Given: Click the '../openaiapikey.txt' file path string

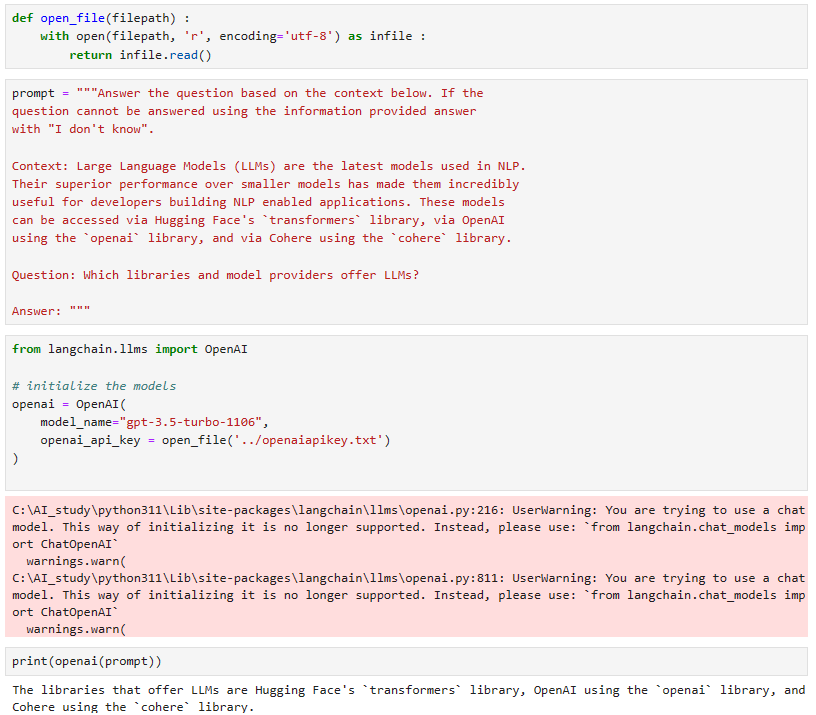Looking at the screenshot, I should [x=308, y=440].
